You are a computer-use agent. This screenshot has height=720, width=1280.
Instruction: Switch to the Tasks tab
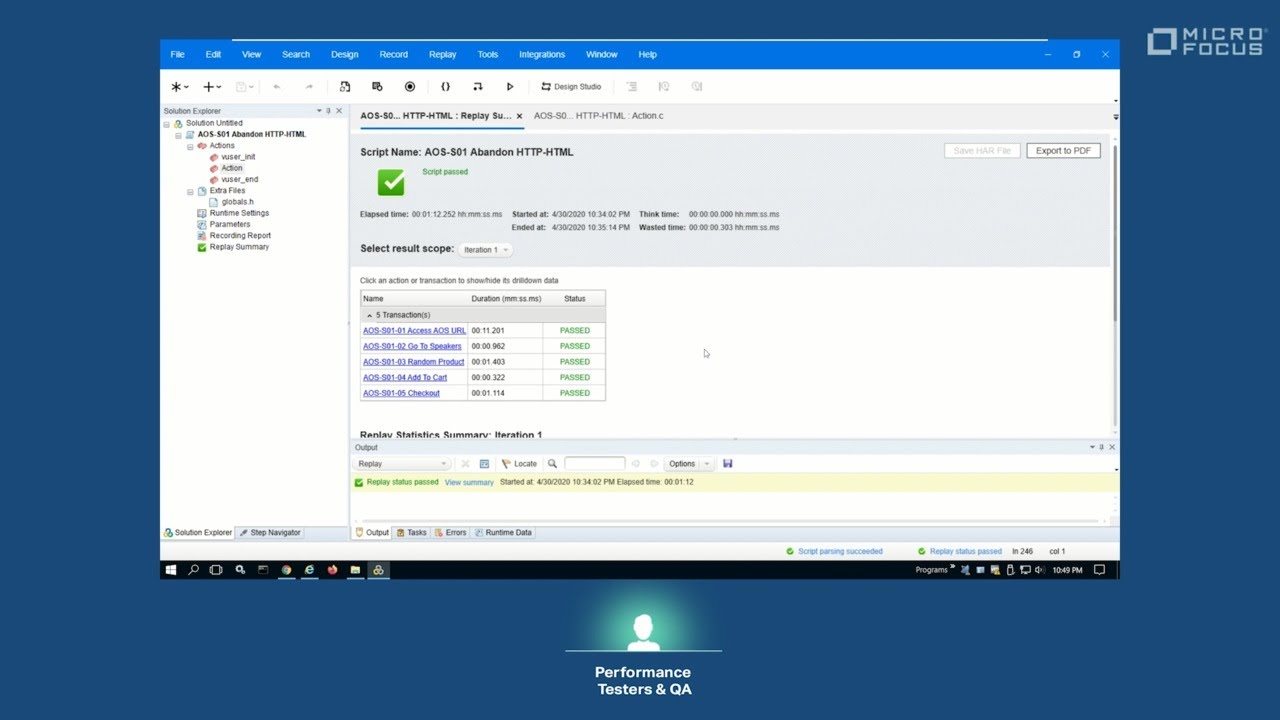point(411,533)
